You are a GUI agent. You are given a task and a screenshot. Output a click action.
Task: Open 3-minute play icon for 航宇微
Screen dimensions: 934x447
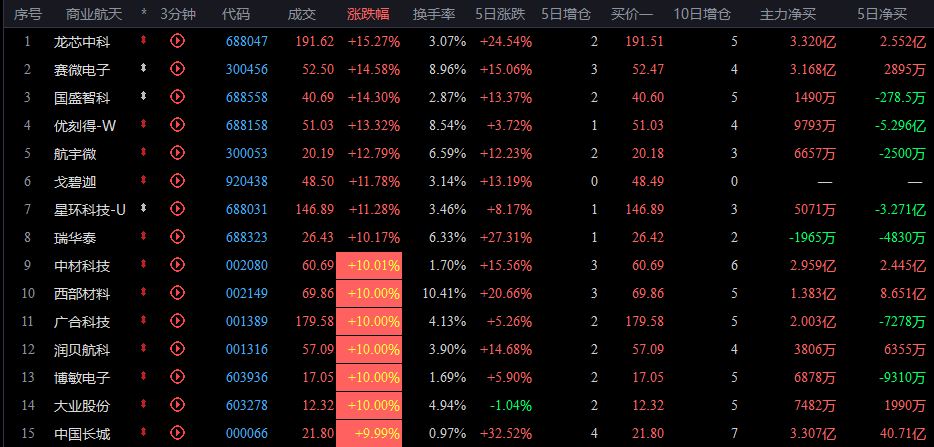[178, 153]
